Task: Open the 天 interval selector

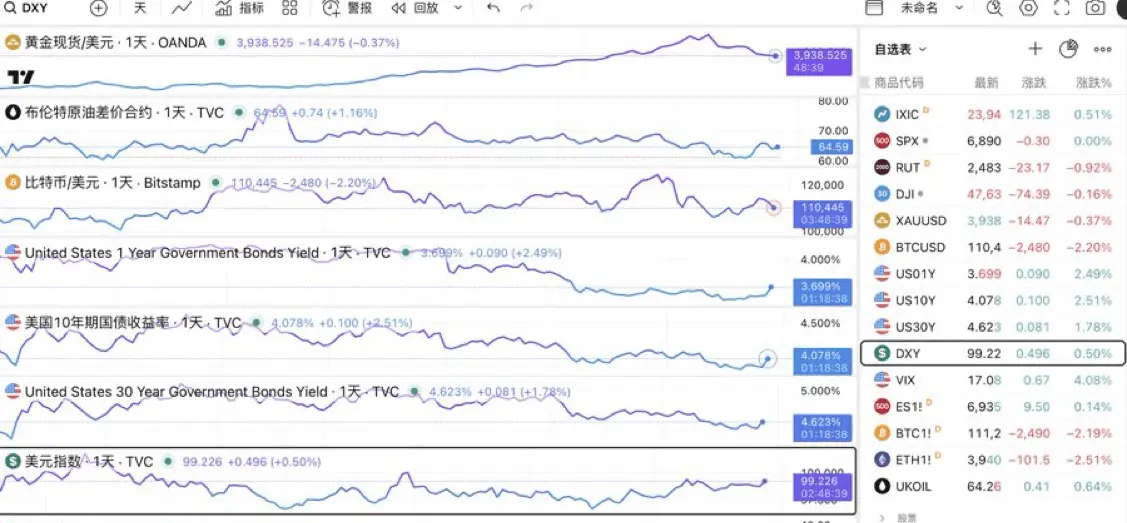Action: tap(140, 9)
